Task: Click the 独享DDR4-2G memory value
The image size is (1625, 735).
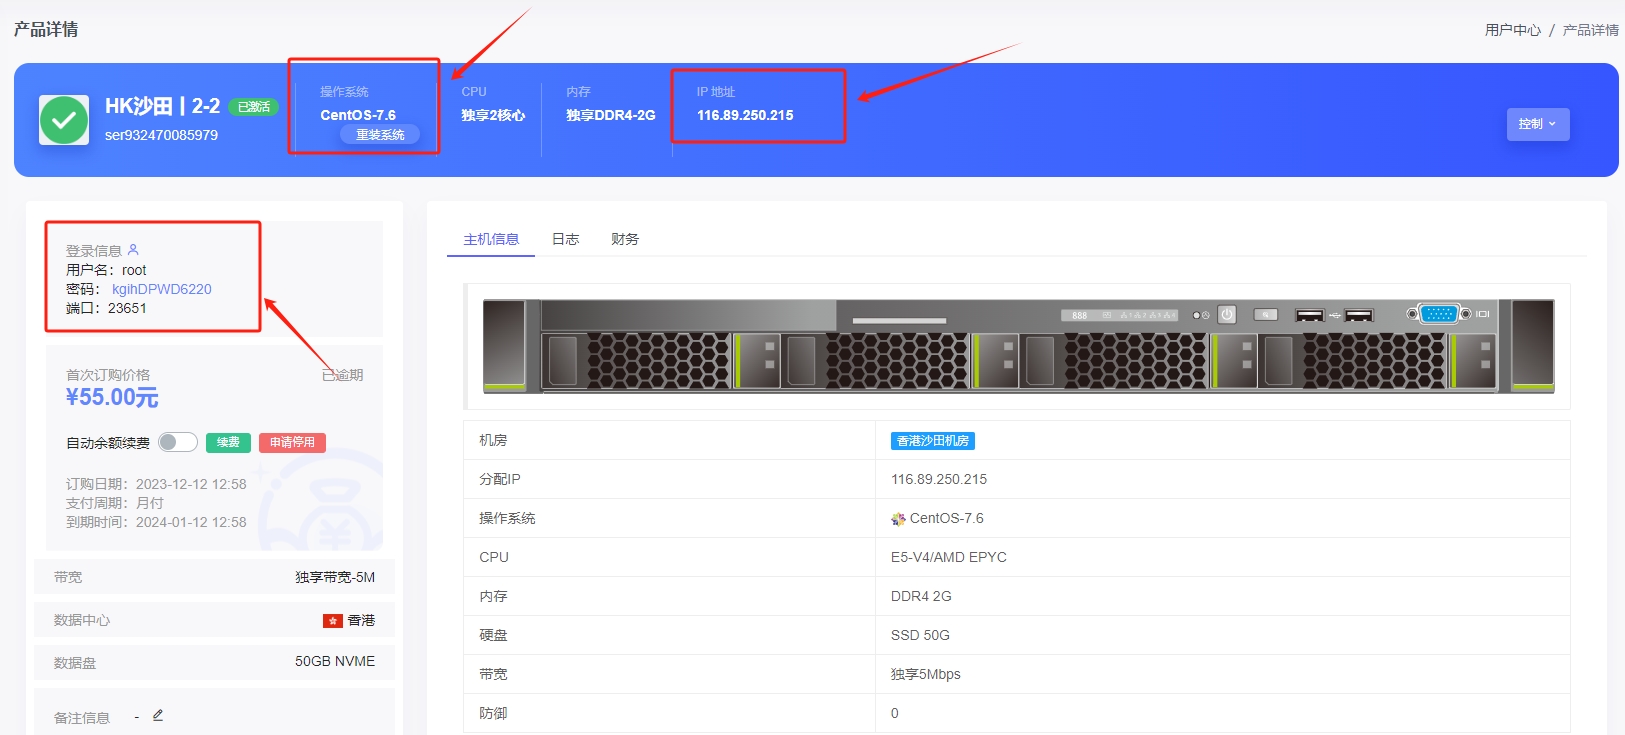Action: tap(611, 115)
